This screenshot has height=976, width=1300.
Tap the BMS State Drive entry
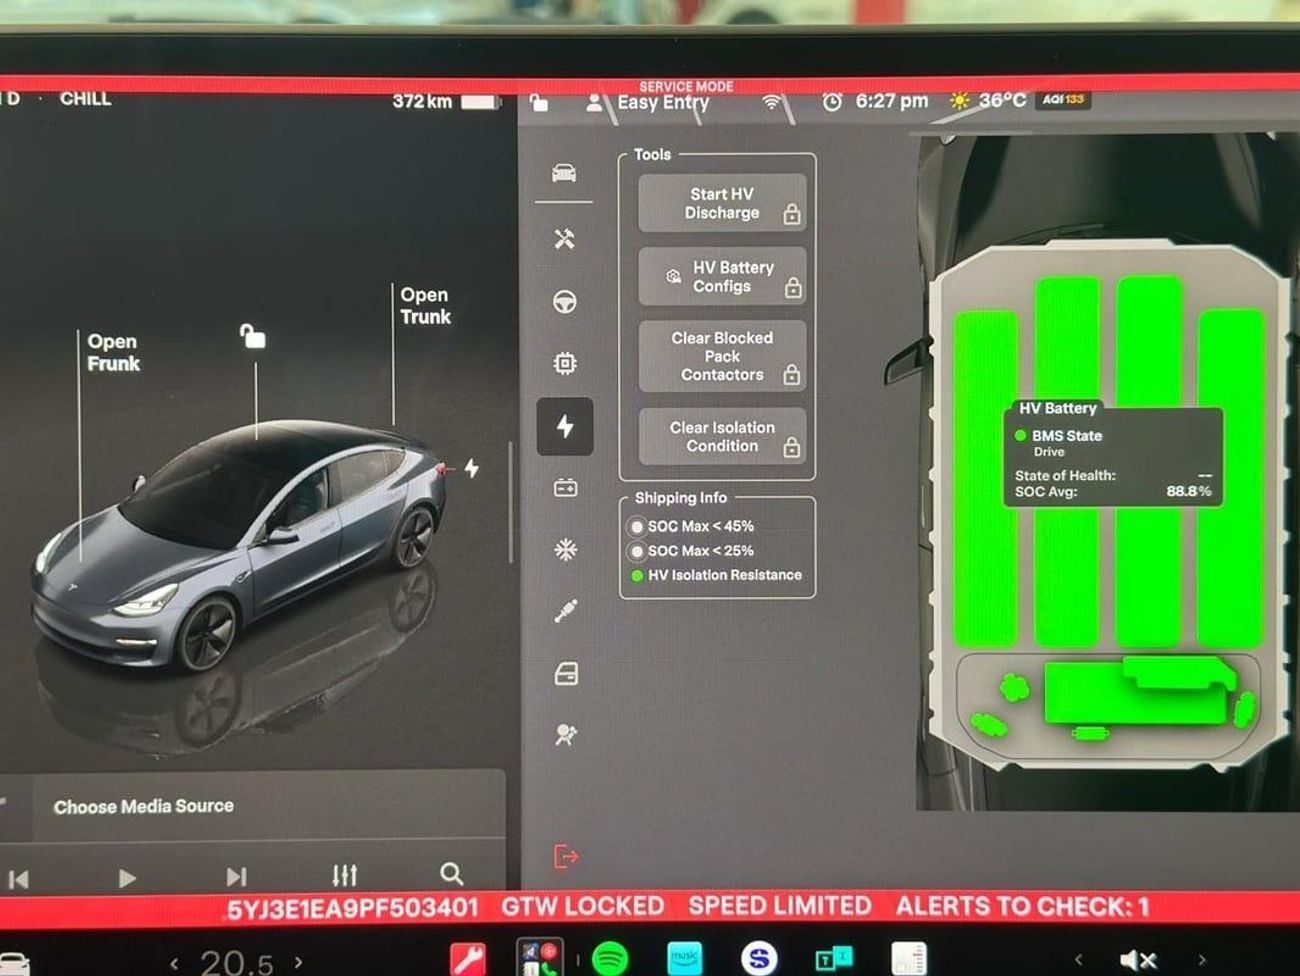click(1059, 443)
